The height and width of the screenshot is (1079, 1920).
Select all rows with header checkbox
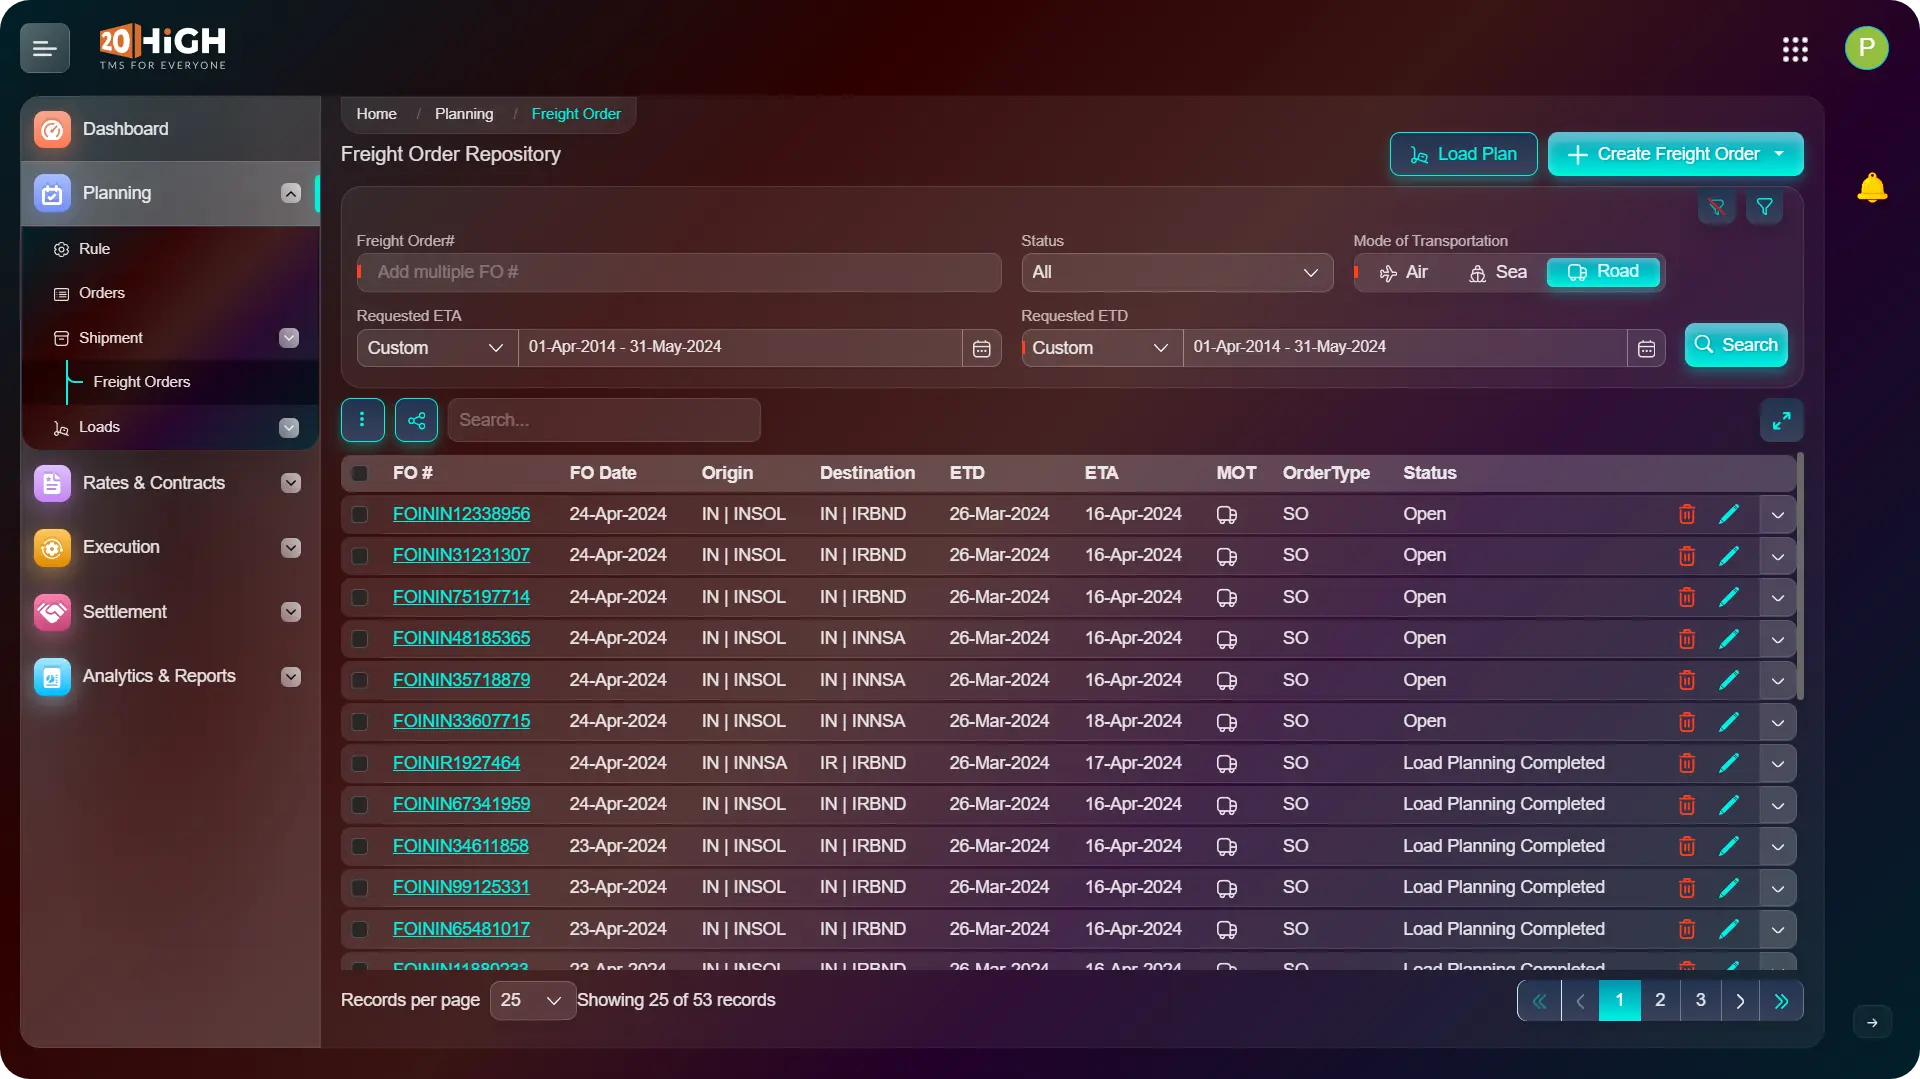[x=360, y=473]
